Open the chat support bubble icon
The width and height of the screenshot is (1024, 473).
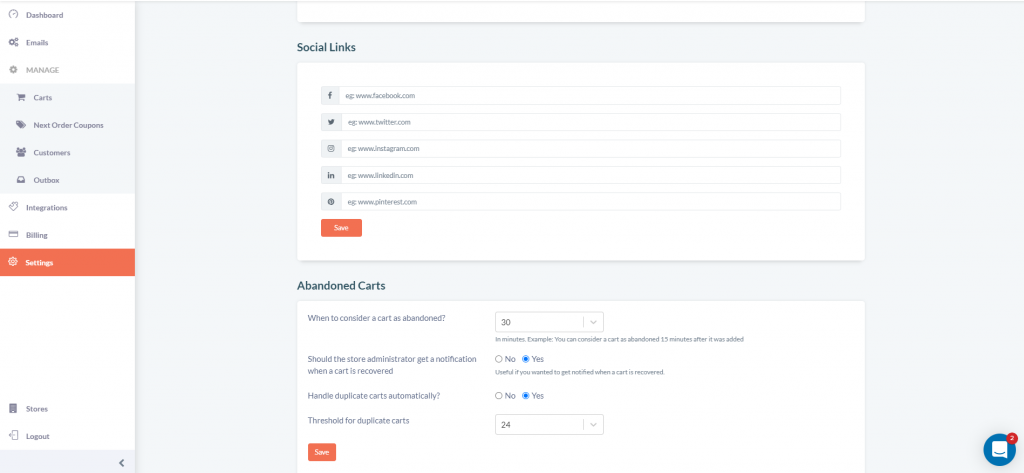click(x=999, y=449)
